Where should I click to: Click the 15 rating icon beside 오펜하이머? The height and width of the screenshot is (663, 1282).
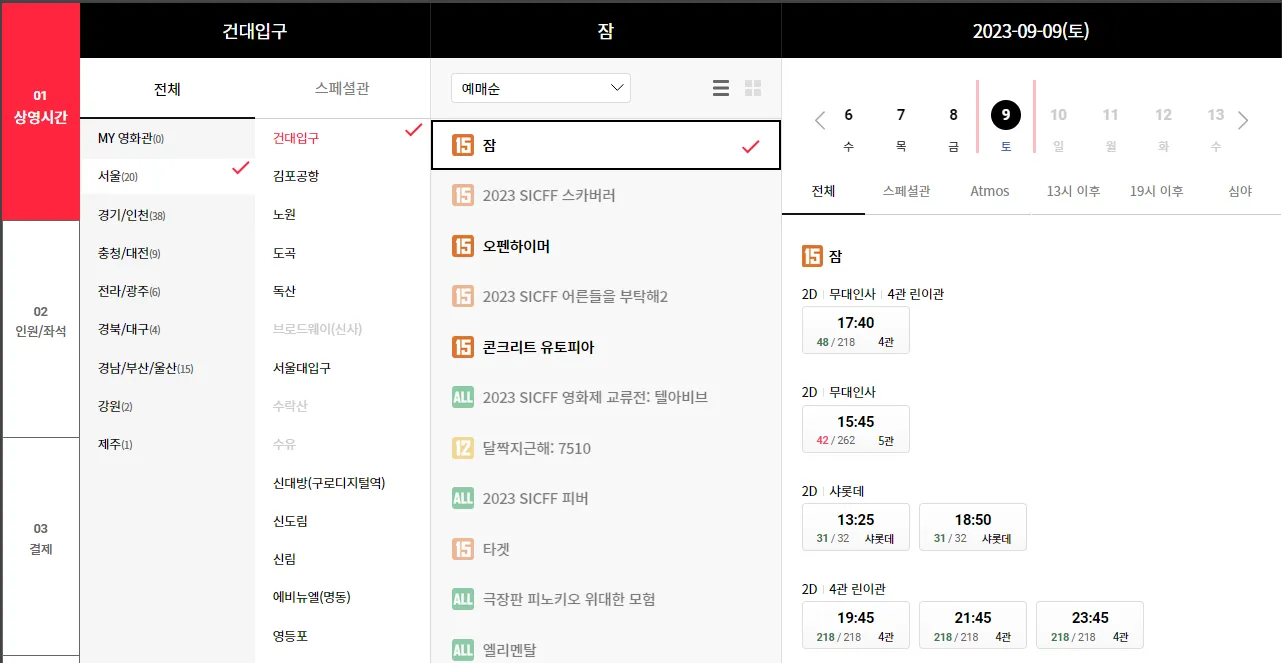(464, 246)
